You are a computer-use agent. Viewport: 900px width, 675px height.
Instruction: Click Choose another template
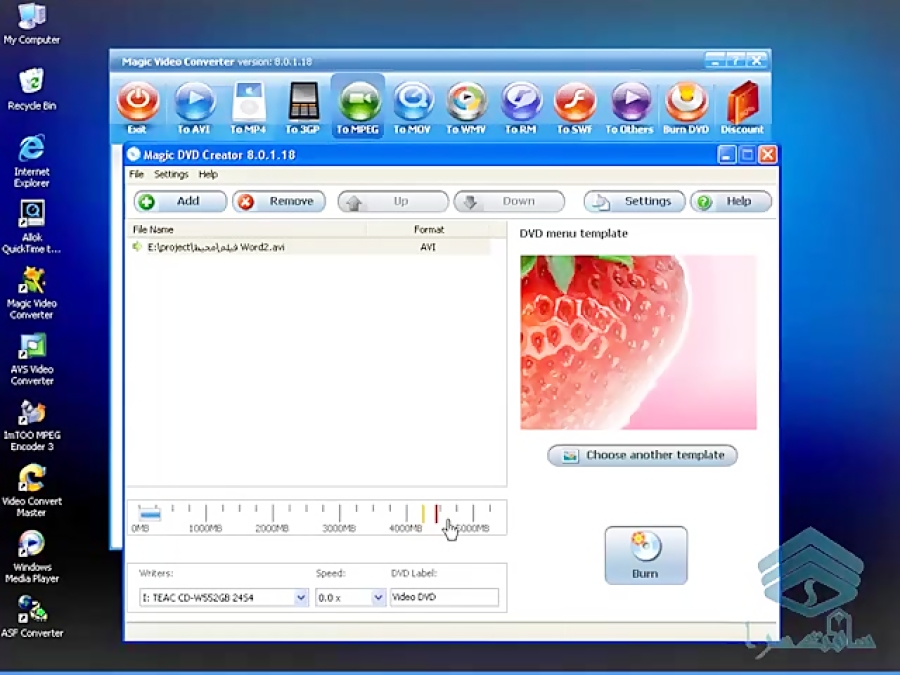coord(642,455)
